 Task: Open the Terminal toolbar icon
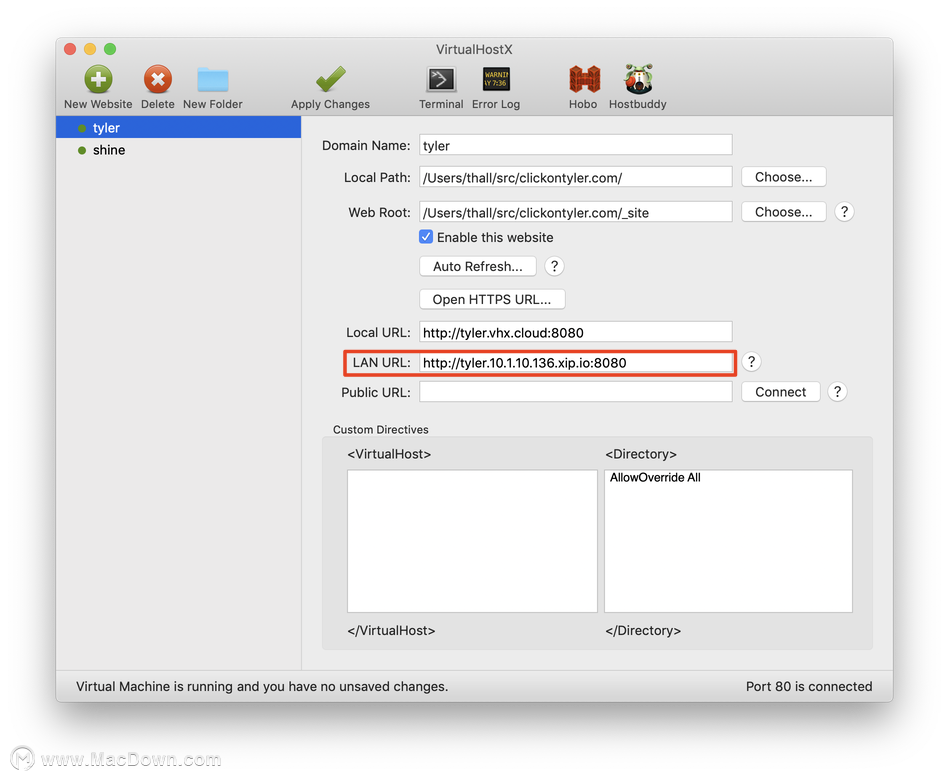click(441, 79)
